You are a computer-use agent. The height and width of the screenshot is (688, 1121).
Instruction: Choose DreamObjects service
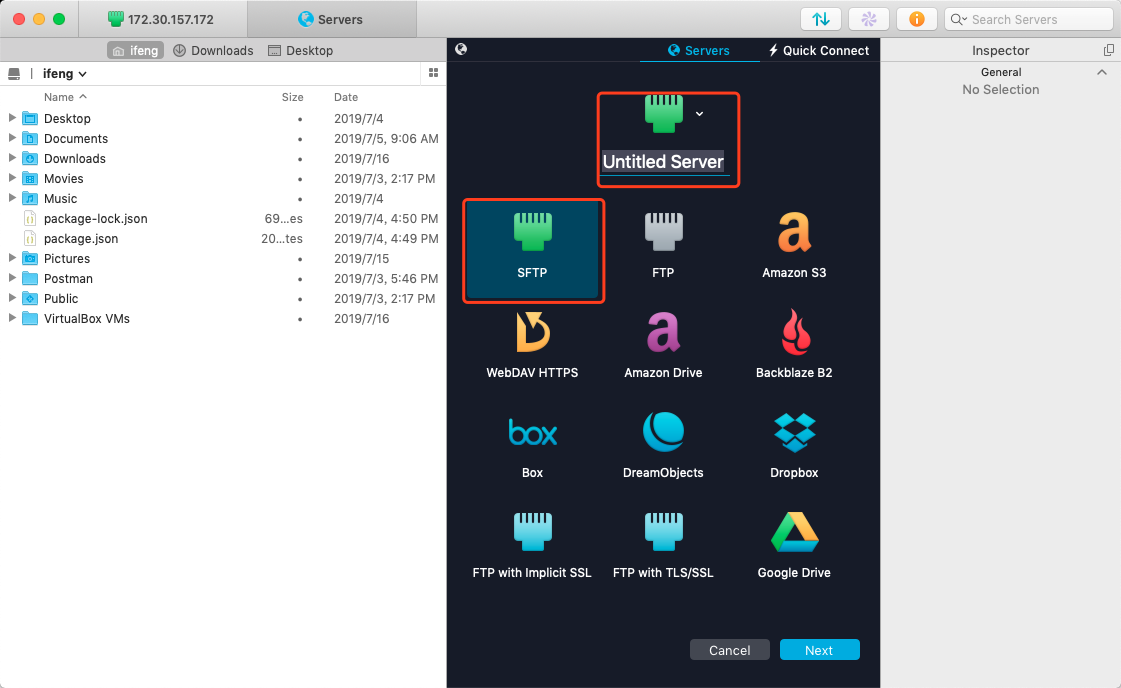pyautogui.click(x=663, y=446)
